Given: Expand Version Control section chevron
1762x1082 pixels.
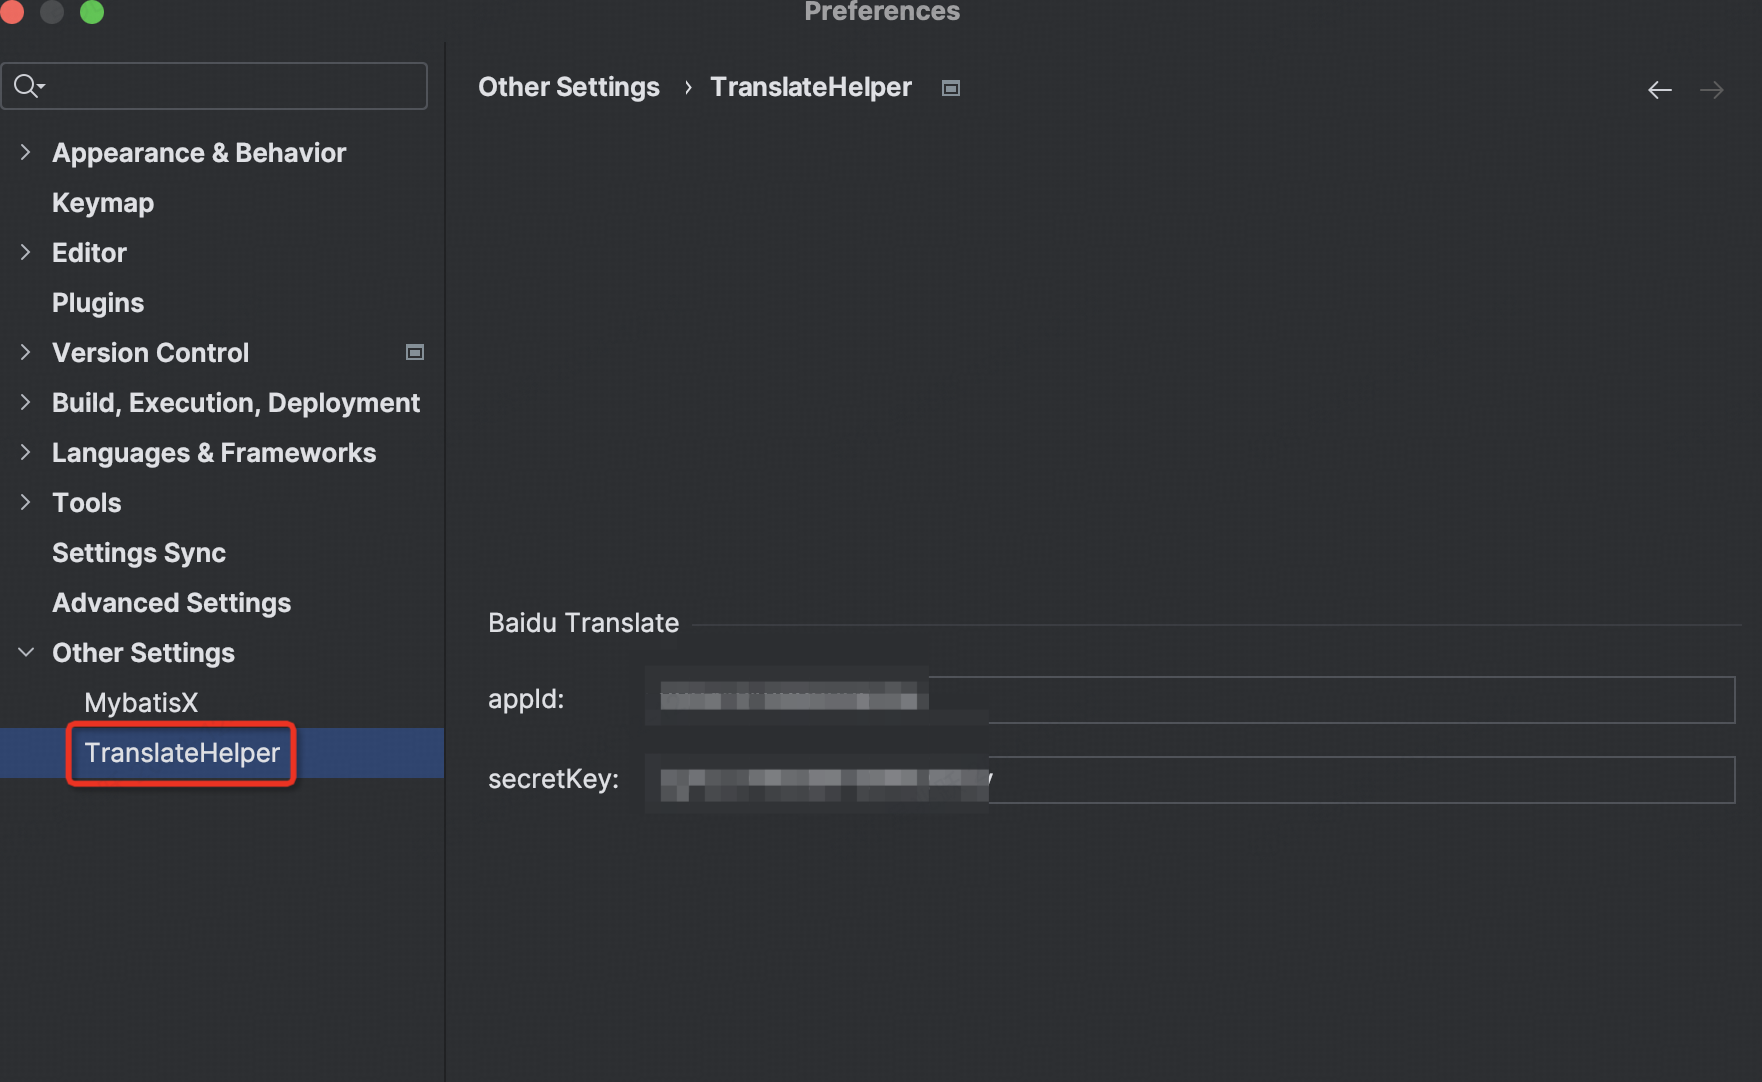Looking at the screenshot, I should click(x=26, y=352).
